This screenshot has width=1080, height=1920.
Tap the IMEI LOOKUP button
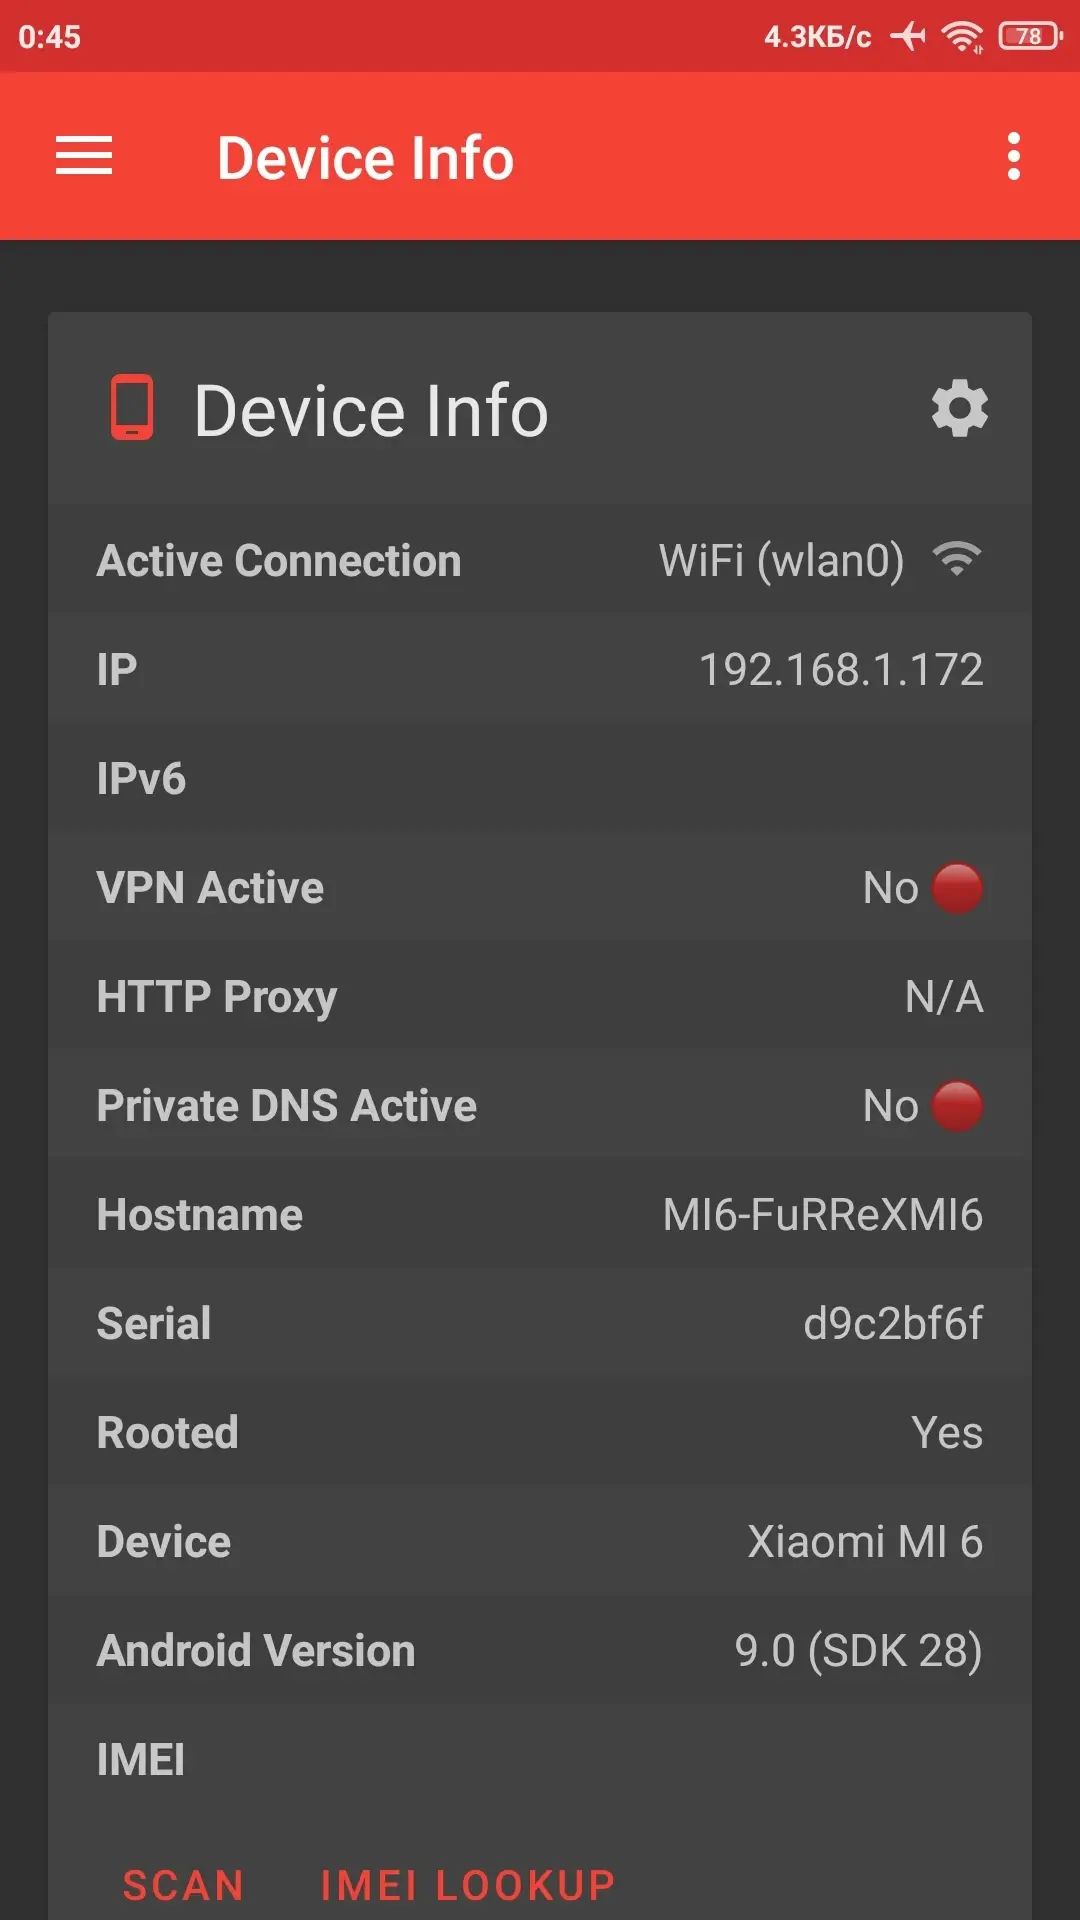click(x=467, y=1885)
